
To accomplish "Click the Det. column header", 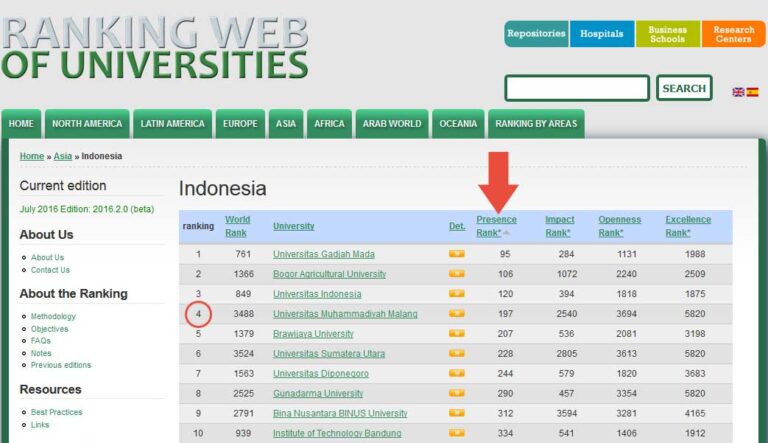I will [x=457, y=226].
